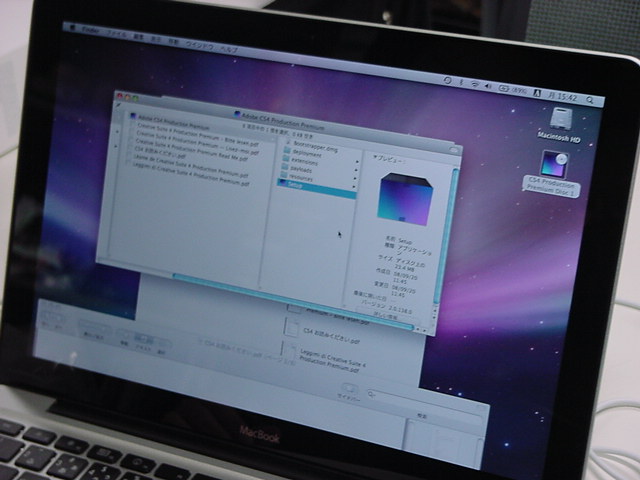Select the payloads folder

[x=301, y=169]
